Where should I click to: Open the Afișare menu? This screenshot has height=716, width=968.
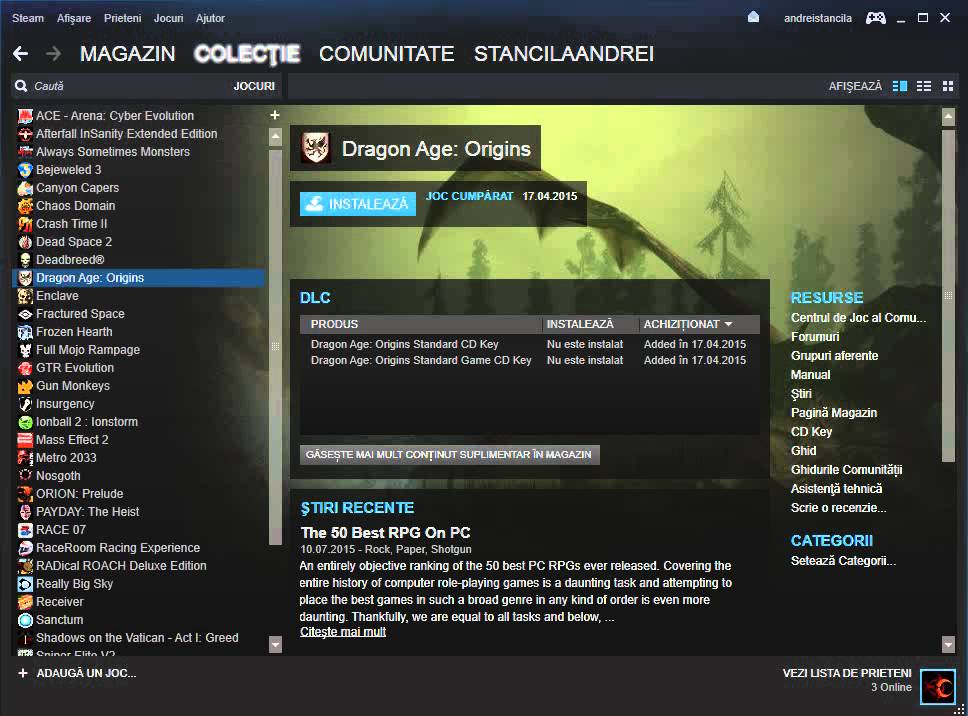74,18
